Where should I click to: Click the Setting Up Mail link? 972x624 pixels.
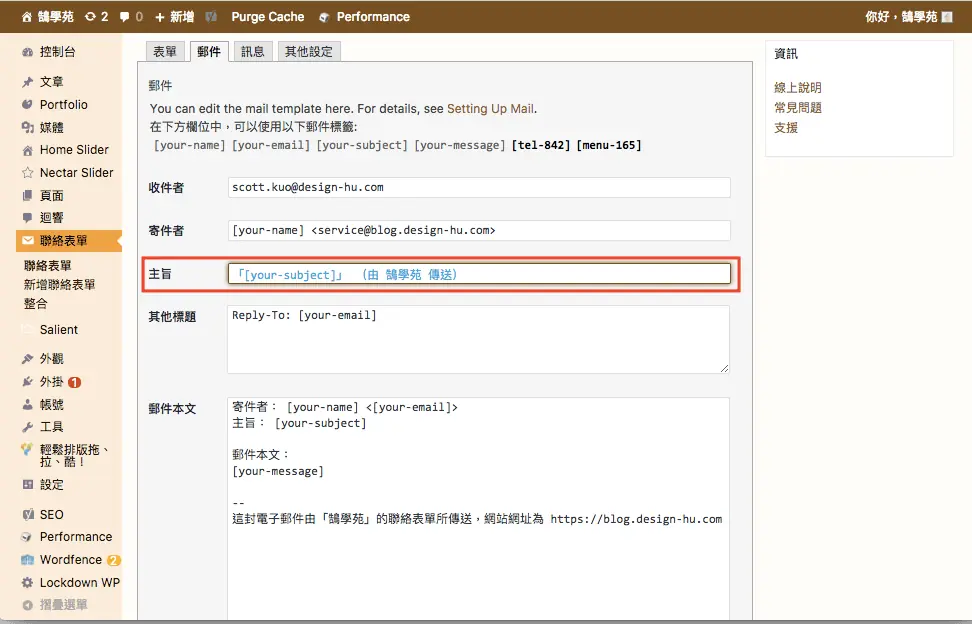[490, 108]
